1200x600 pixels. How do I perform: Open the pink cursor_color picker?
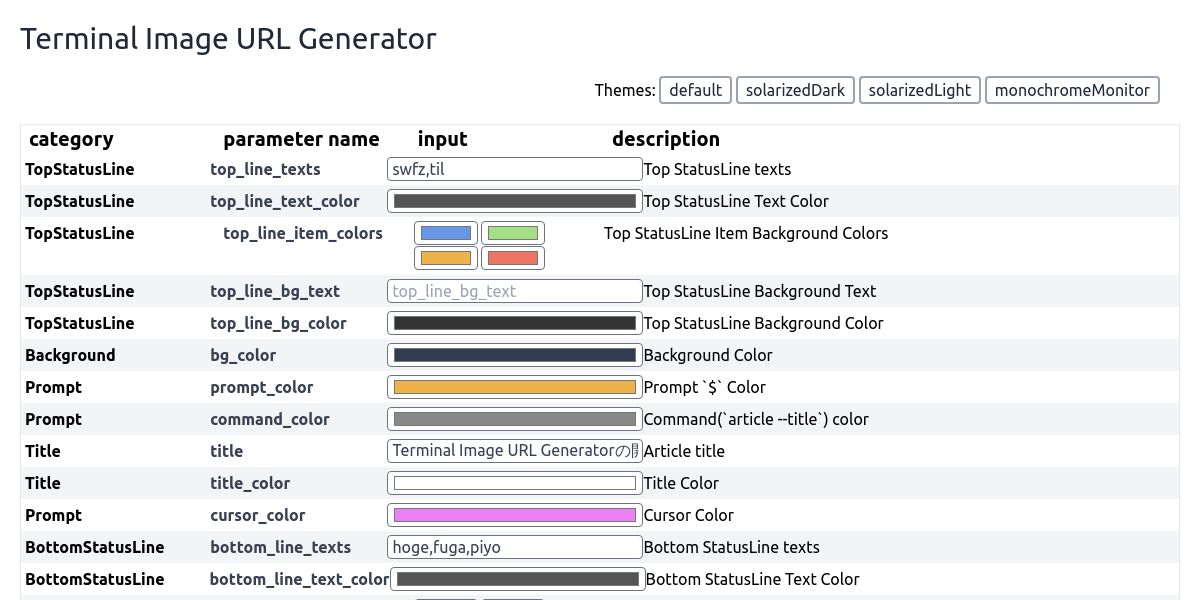pos(514,515)
